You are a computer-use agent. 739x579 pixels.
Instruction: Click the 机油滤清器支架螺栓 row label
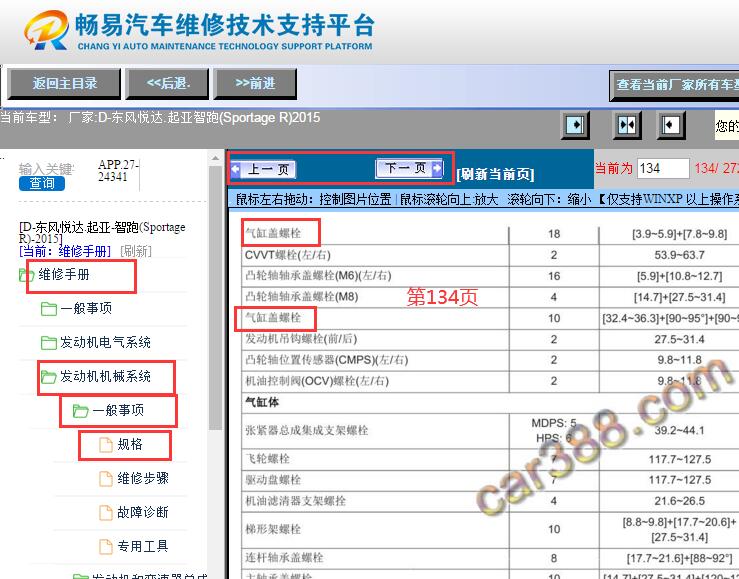click(x=295, y=501)
